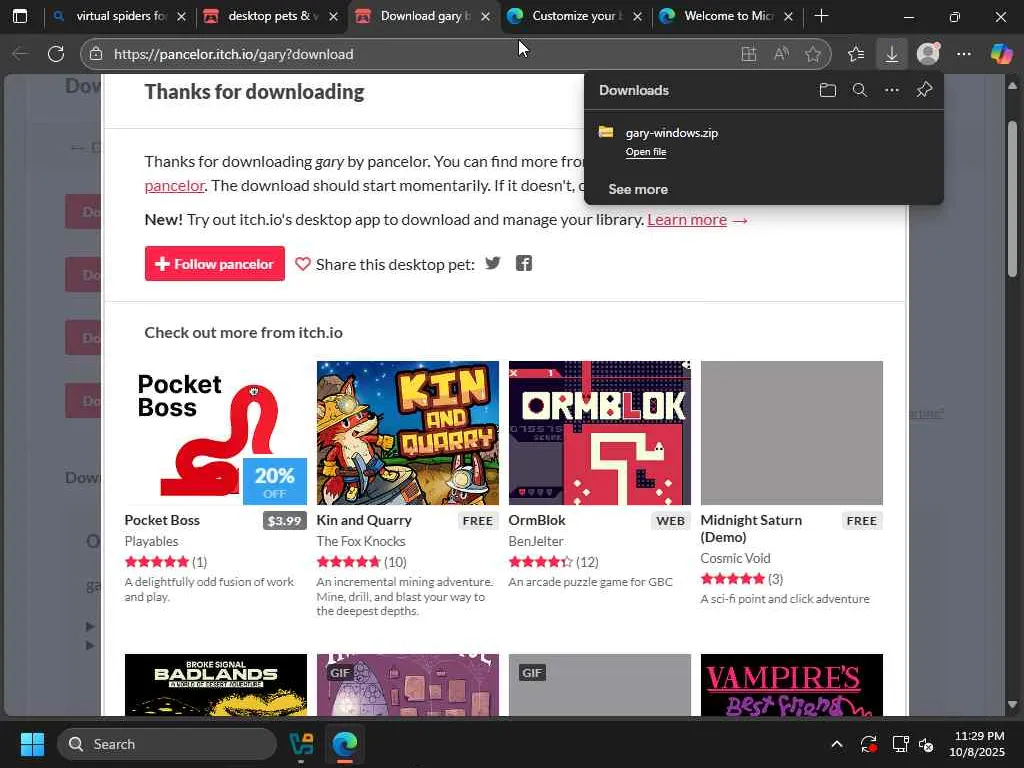Open Cosmic Void author link

735,558
